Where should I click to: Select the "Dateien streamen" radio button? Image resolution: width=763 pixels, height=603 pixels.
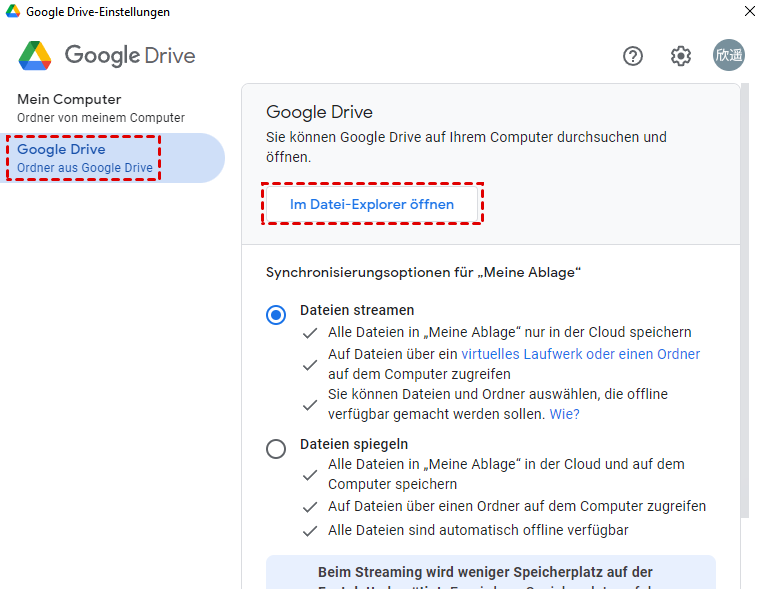point(276,315)
